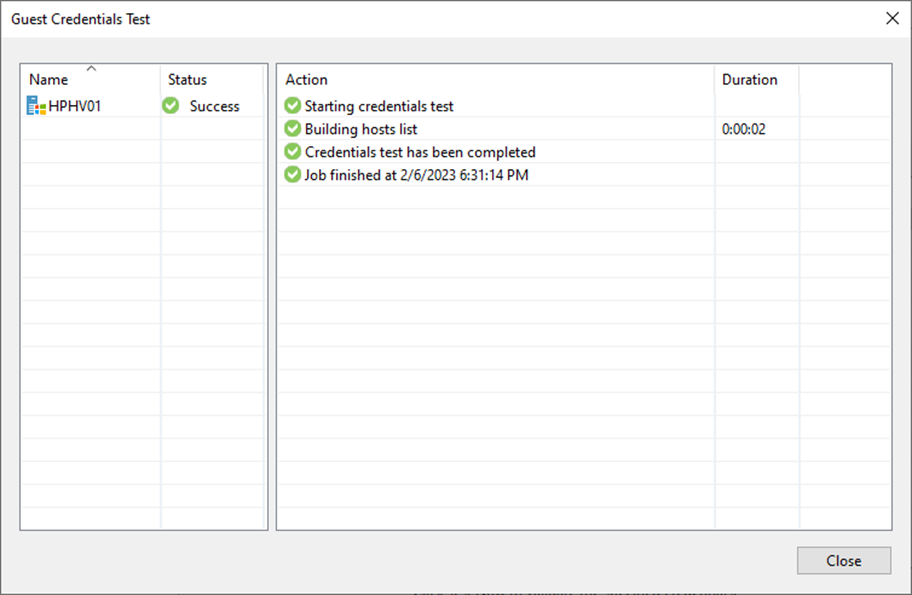Viewport: 912px width, 595px height.
Task: Click the HPHV01 server icon
Action: (36, 106)
